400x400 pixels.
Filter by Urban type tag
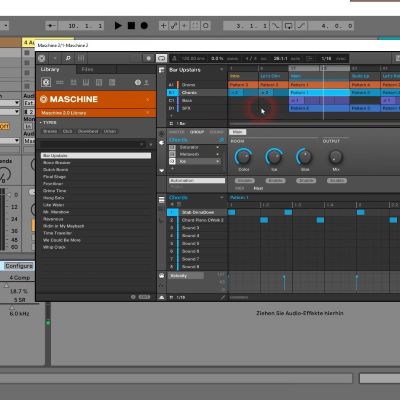[110, 131]
